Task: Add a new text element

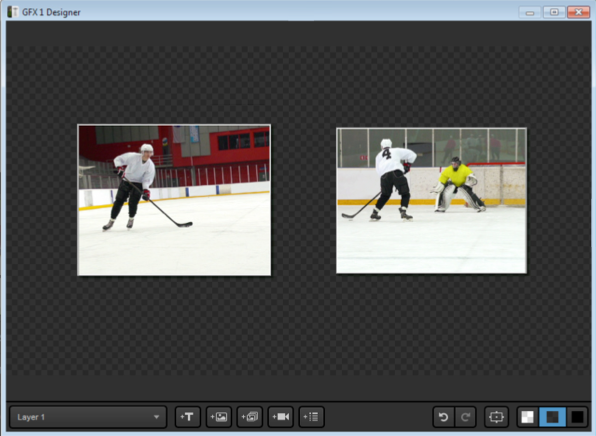Action: 187,417
